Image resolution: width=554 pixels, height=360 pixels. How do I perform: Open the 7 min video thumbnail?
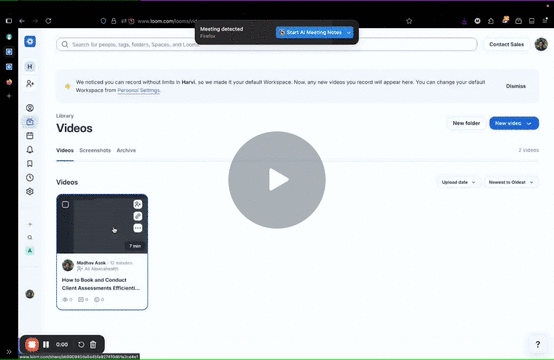click(102, 224)
